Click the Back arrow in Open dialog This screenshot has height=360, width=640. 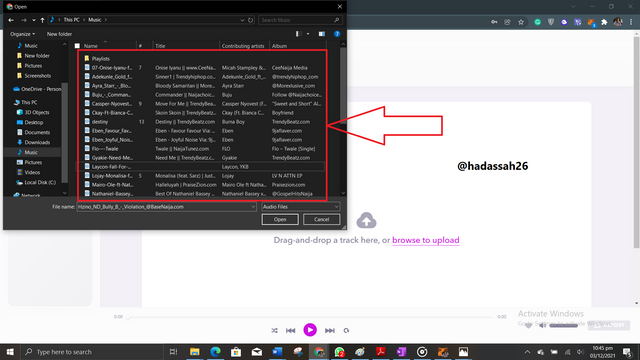pos(11,20)
